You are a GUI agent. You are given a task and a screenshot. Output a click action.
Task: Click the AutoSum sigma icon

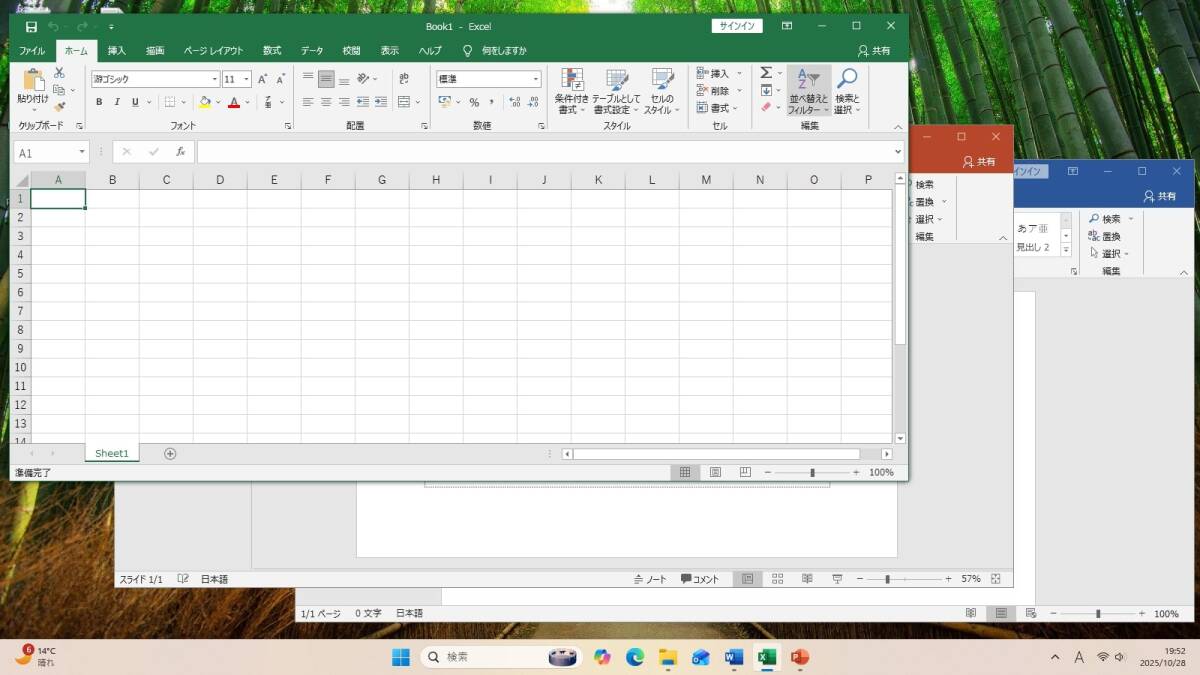(x=766, y=73)
